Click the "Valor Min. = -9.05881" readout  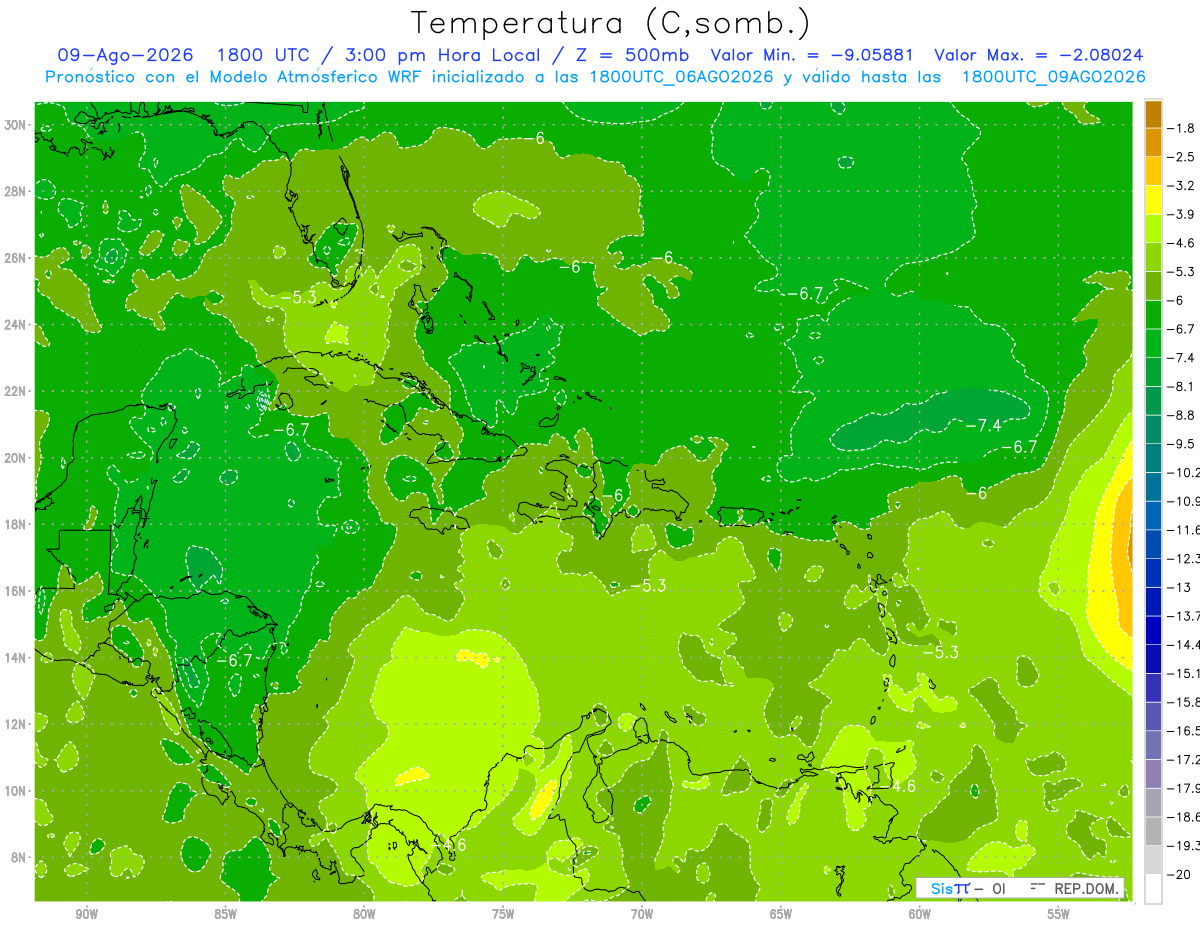pyautogui.click(x=812, y=55)
